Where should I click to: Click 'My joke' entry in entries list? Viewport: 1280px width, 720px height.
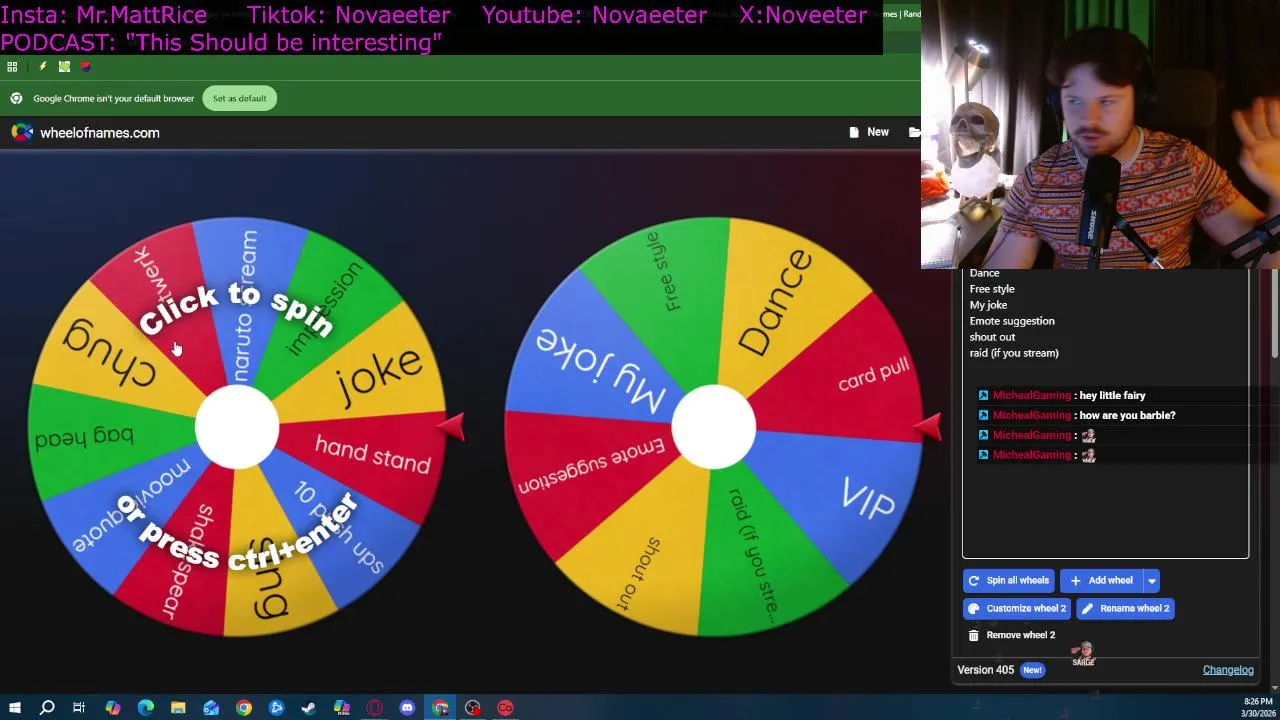(988, 305)
